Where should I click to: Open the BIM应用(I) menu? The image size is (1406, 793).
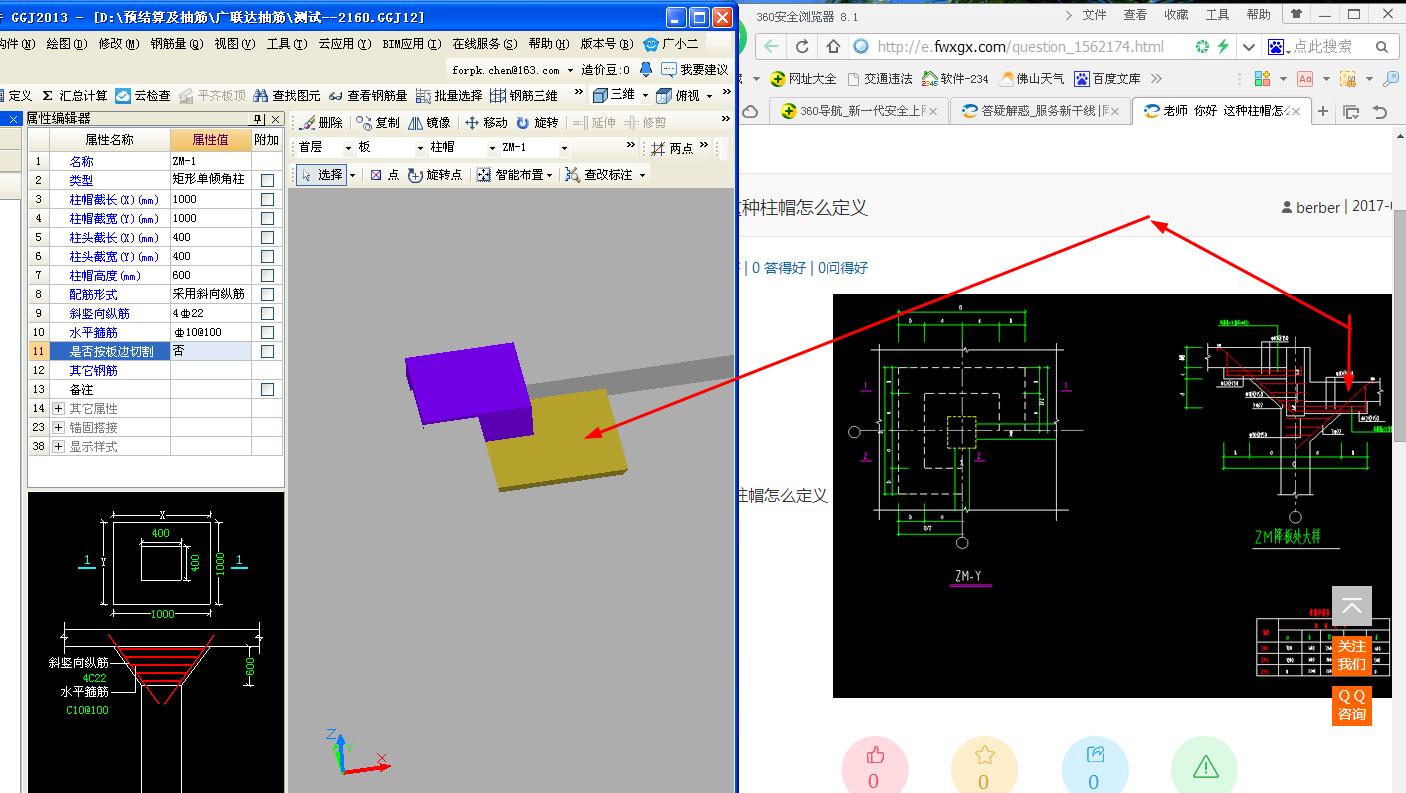(x=410, y=44)
